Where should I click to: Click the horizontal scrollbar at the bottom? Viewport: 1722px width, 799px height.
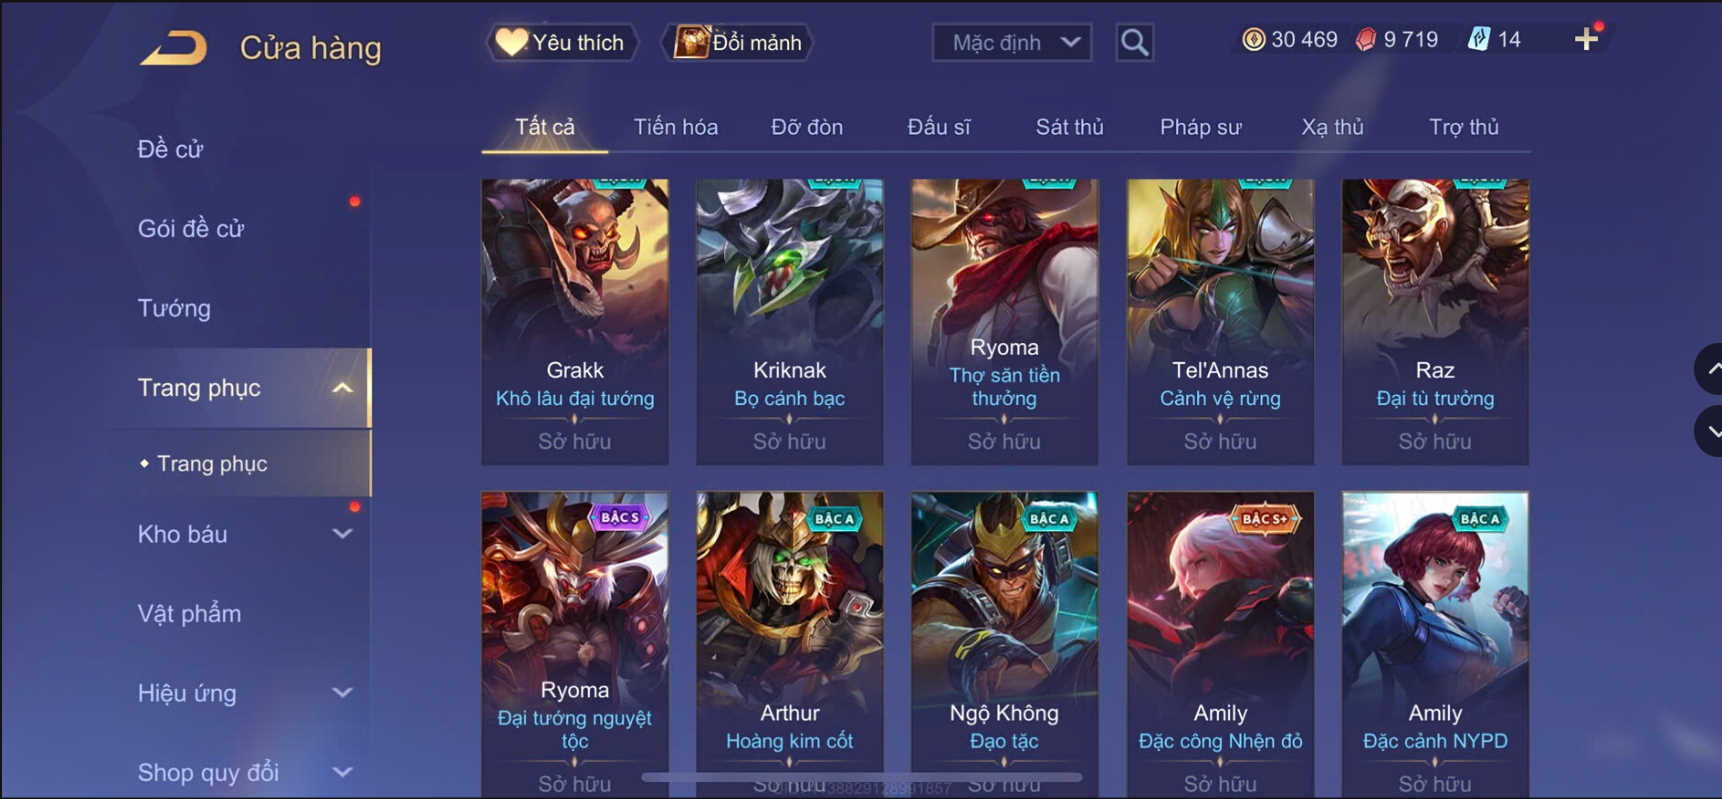click(862, 777)
